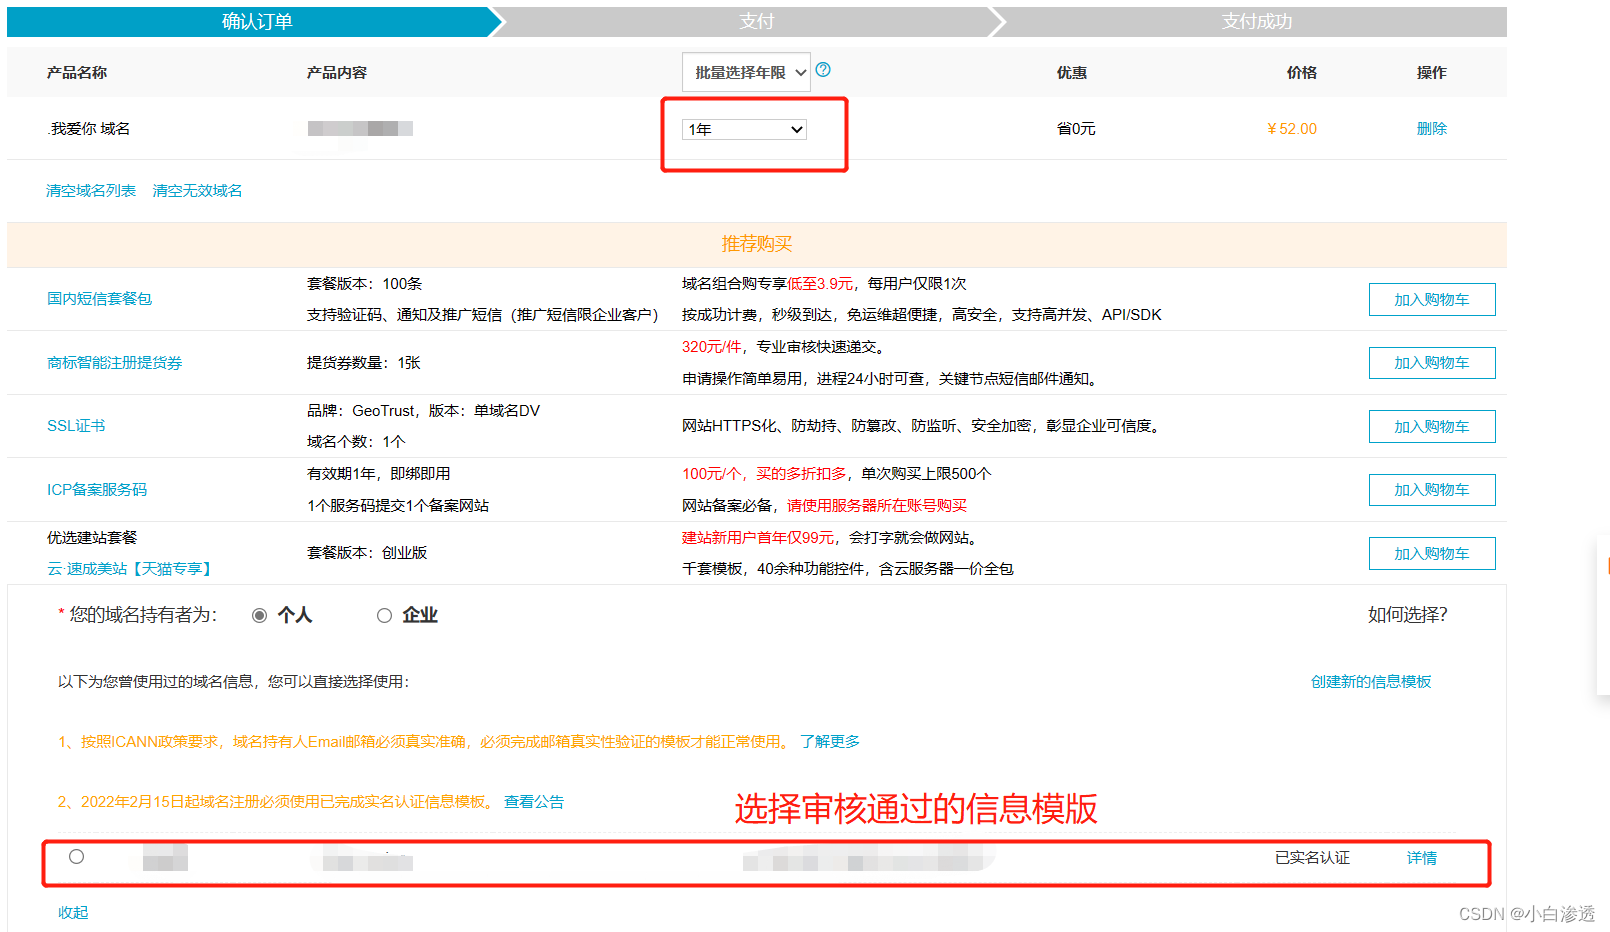The height and width of the screenshot is (932, 1610).
Task: Open the SSL证书 link
Action: click(76, 425)
